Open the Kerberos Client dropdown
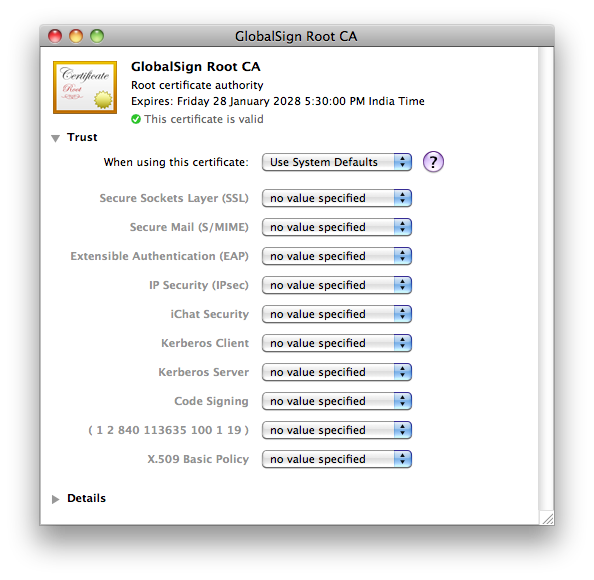The image size is (594, 580). coord(336,343)
